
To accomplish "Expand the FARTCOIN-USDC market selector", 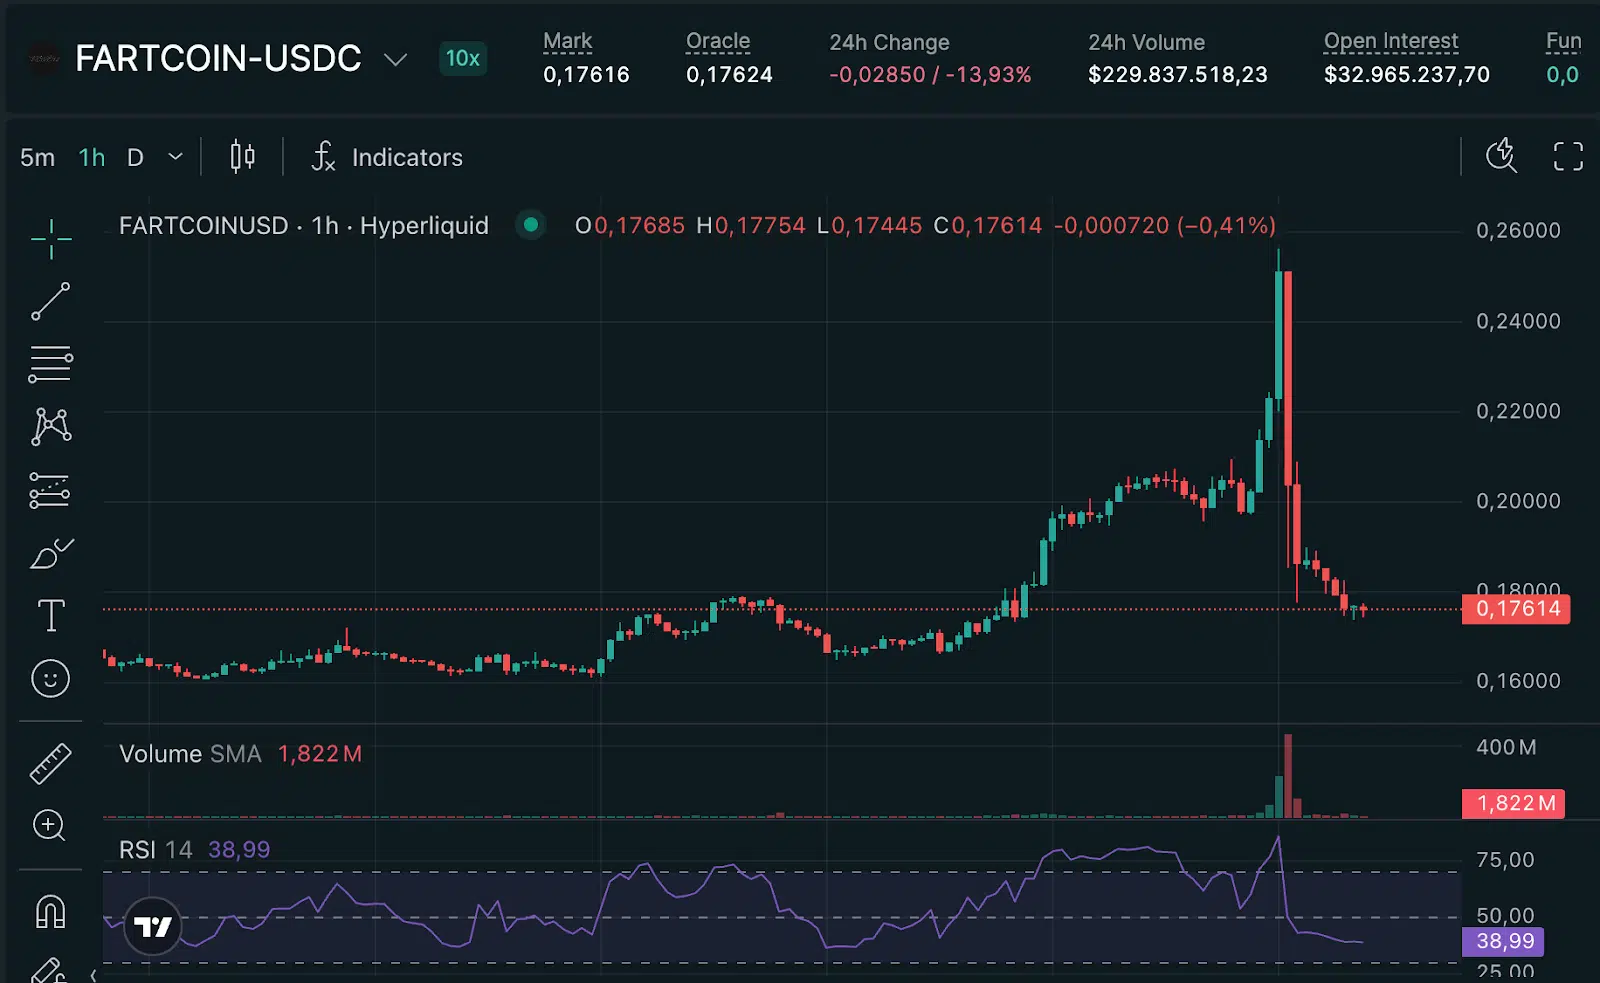I will pos(395,60).
